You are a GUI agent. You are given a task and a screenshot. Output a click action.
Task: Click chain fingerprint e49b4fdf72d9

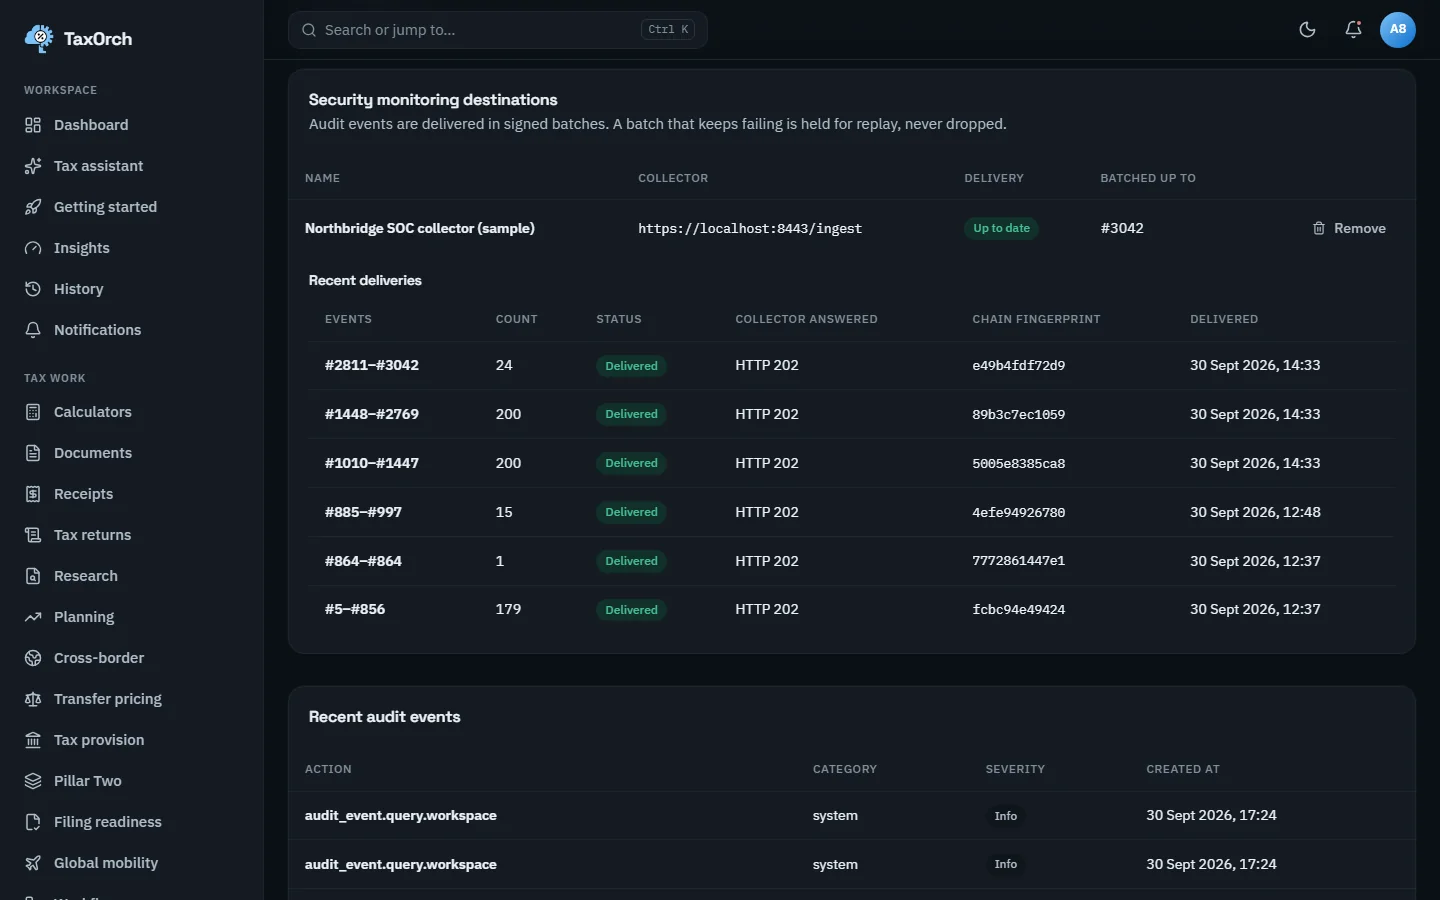click(1018, 366)
